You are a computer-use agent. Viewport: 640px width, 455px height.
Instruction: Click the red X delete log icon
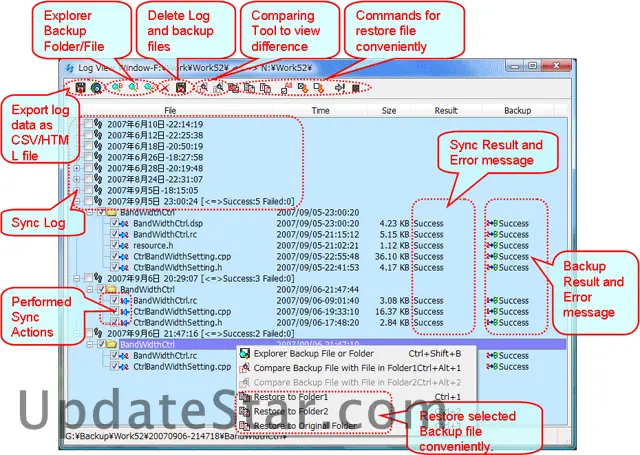click(x=165, y=88)
